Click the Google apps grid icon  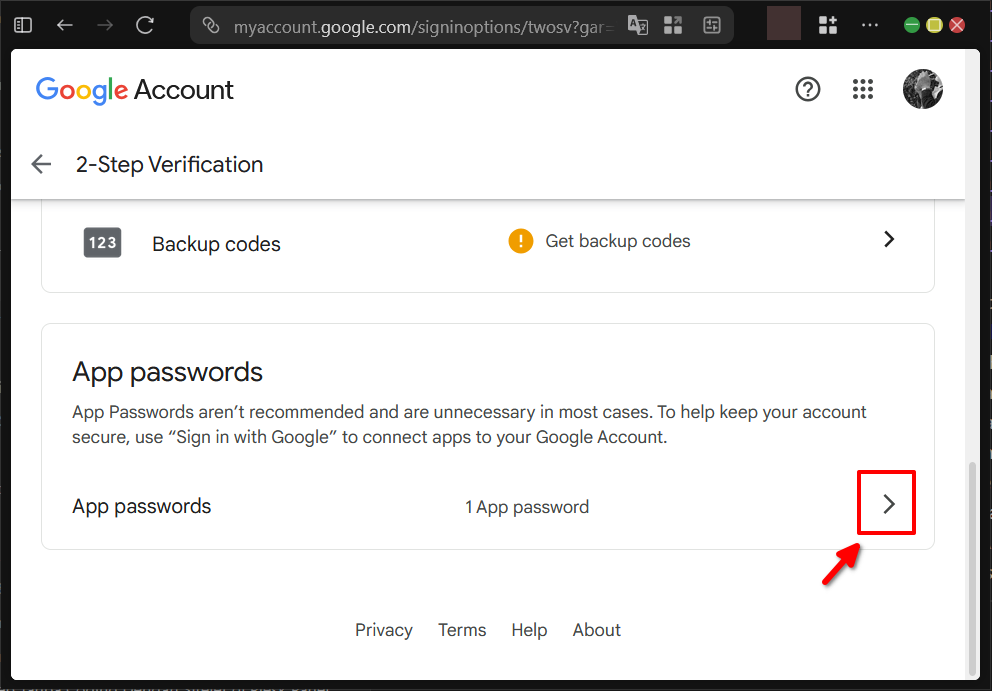click(862, 89)
